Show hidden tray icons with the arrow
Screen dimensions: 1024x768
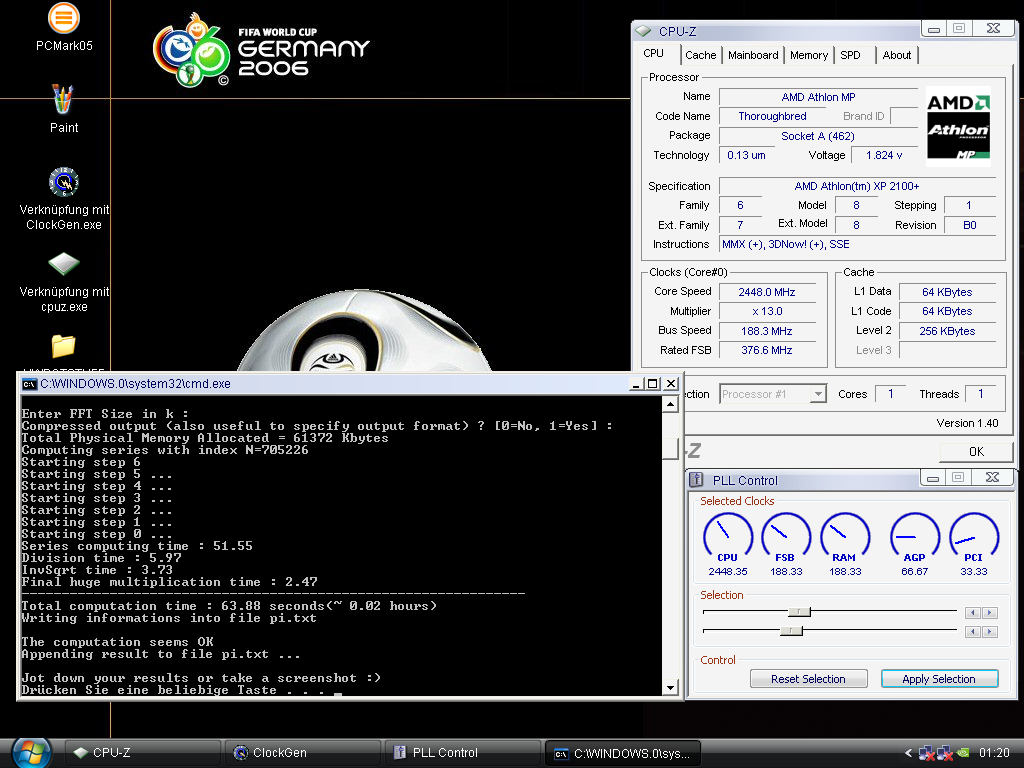pyautogui.click(x=908, y=753)
